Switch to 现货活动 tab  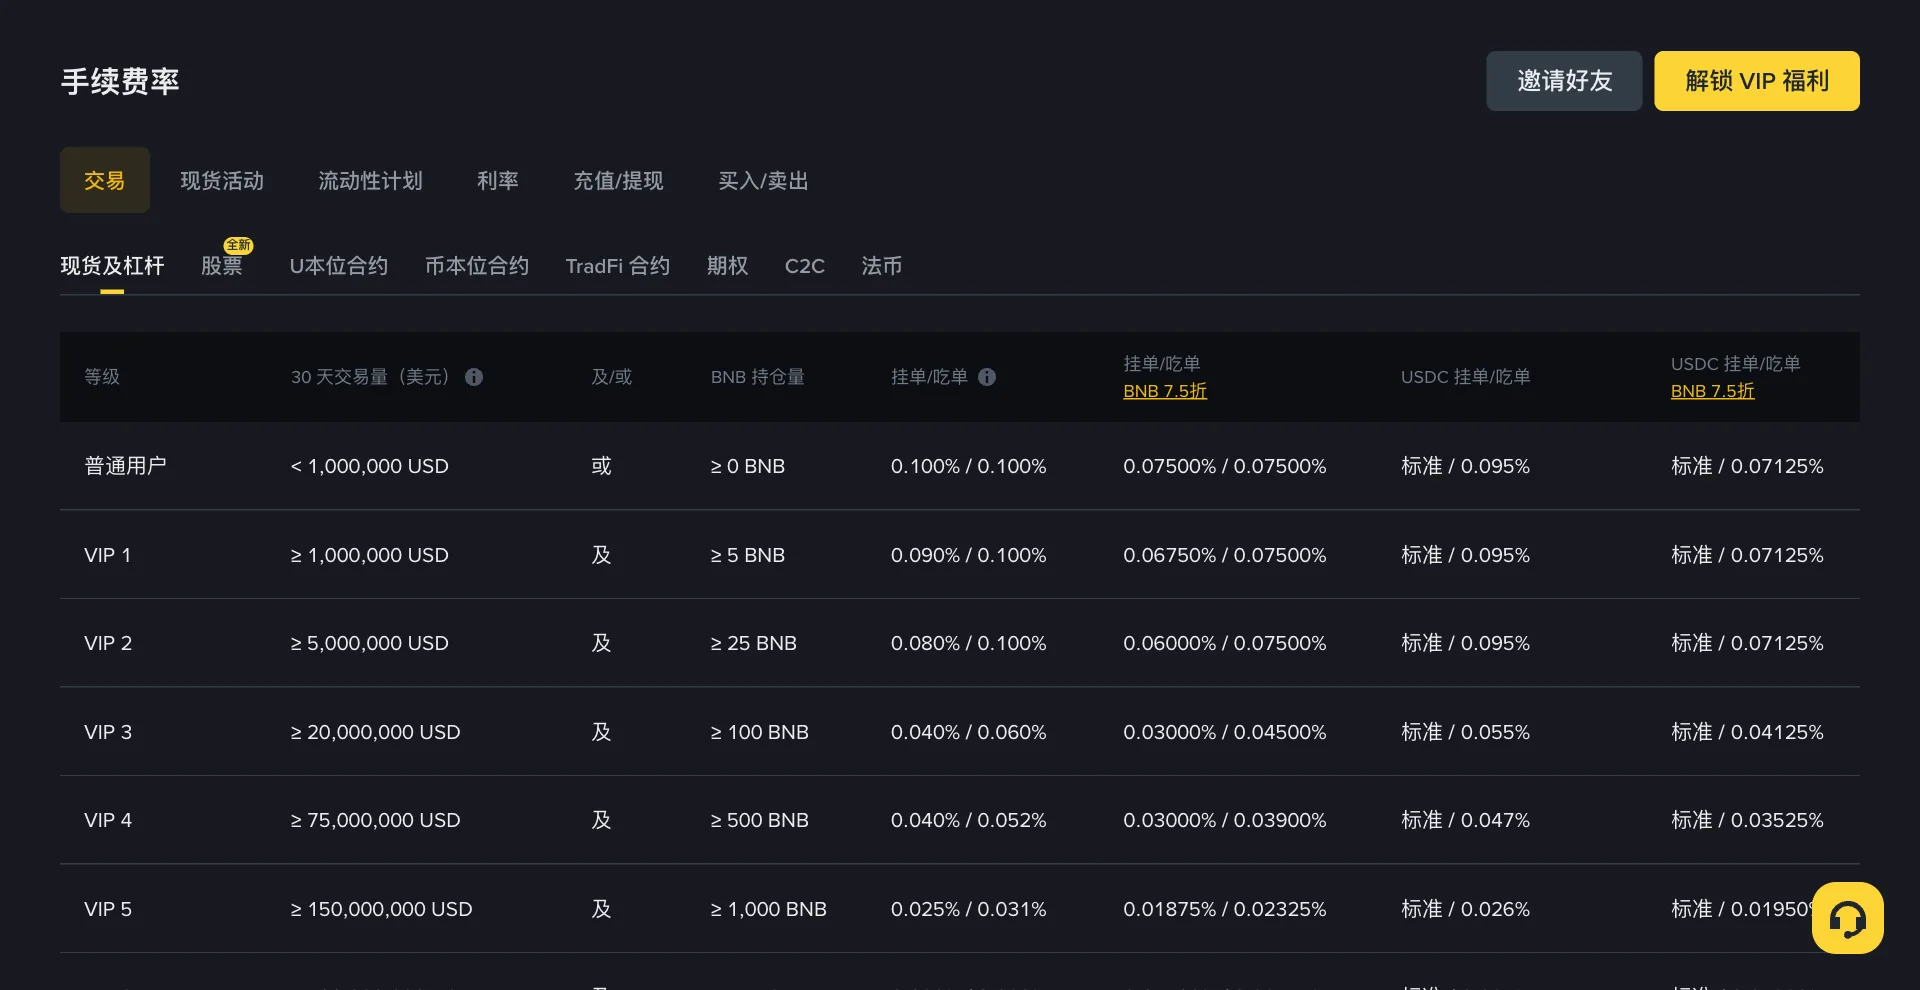point(222,181)
